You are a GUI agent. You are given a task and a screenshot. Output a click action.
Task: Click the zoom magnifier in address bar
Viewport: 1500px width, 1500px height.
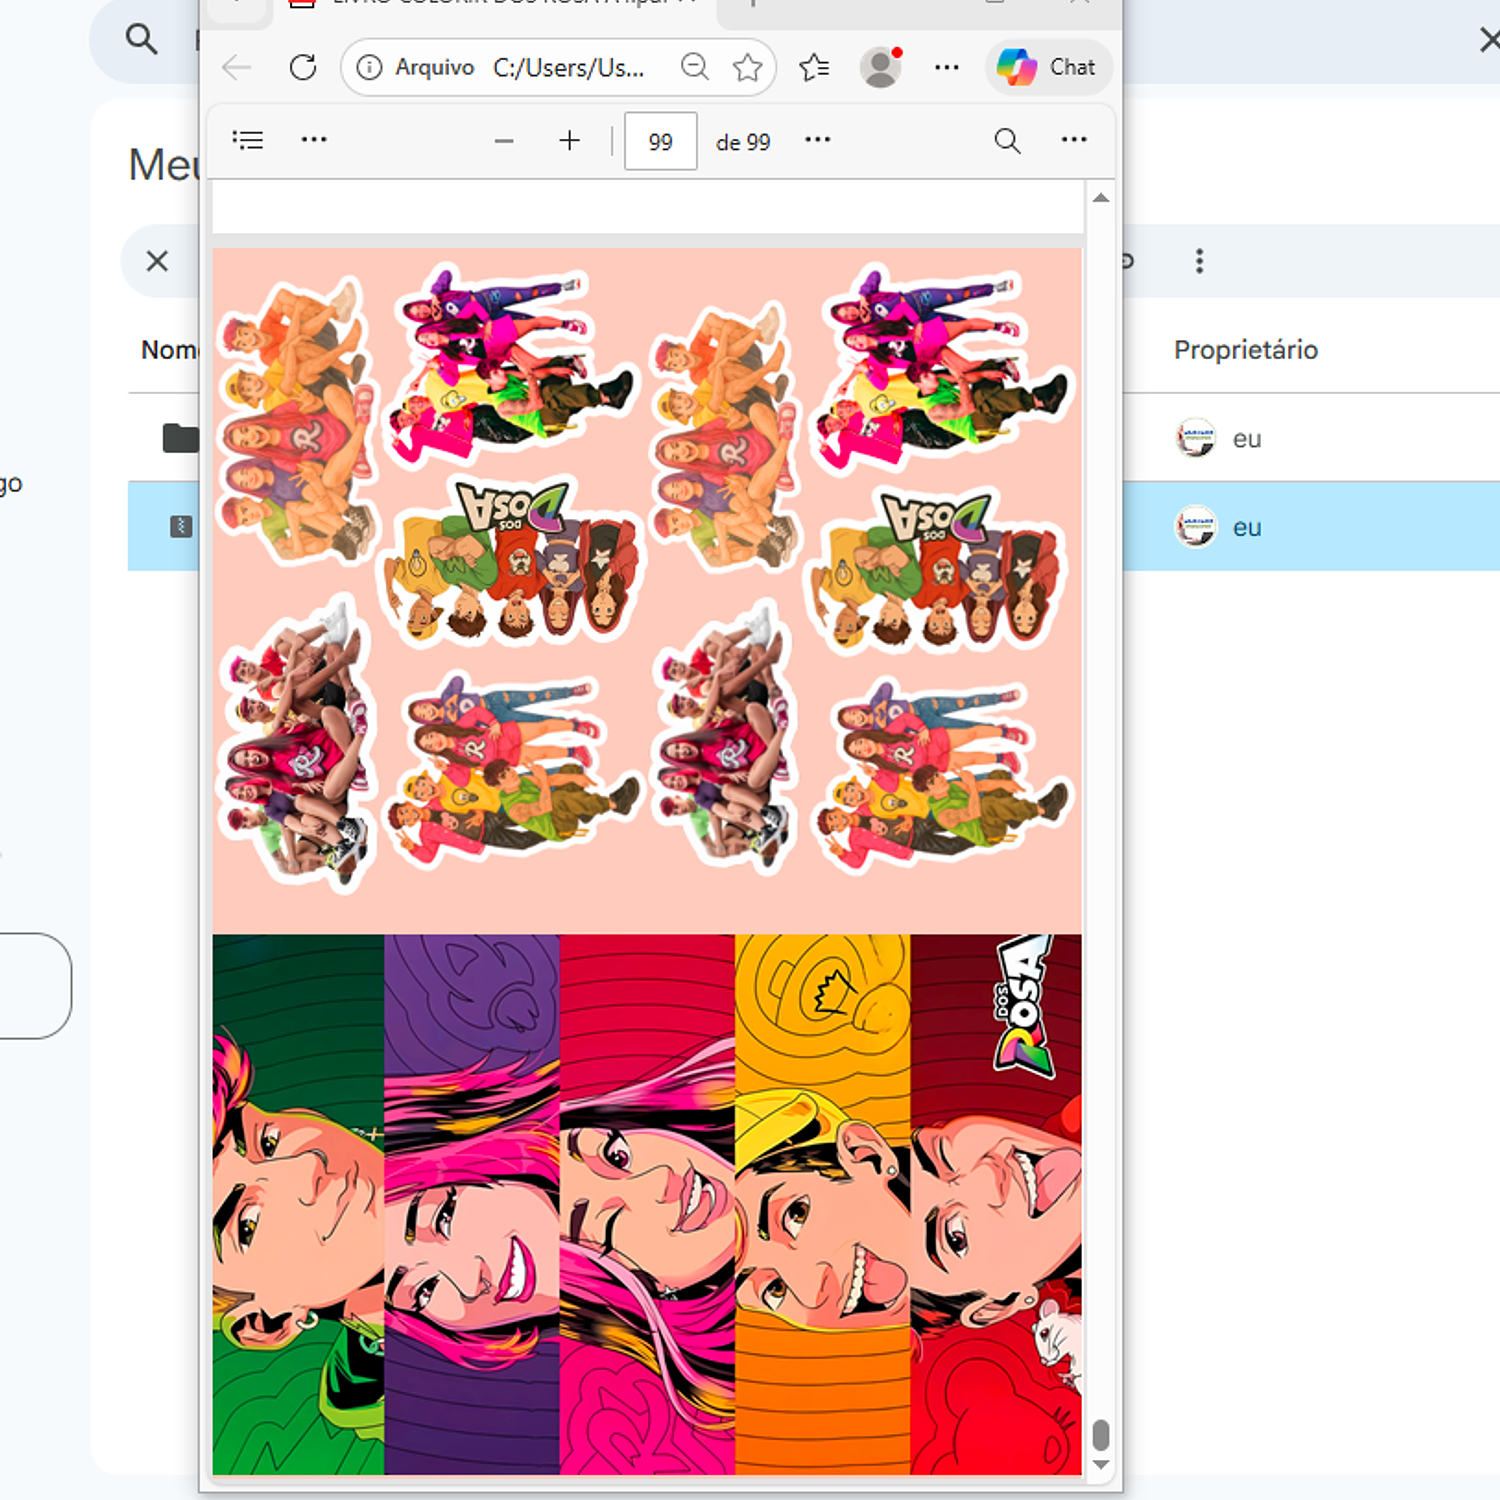coord(694,67)
